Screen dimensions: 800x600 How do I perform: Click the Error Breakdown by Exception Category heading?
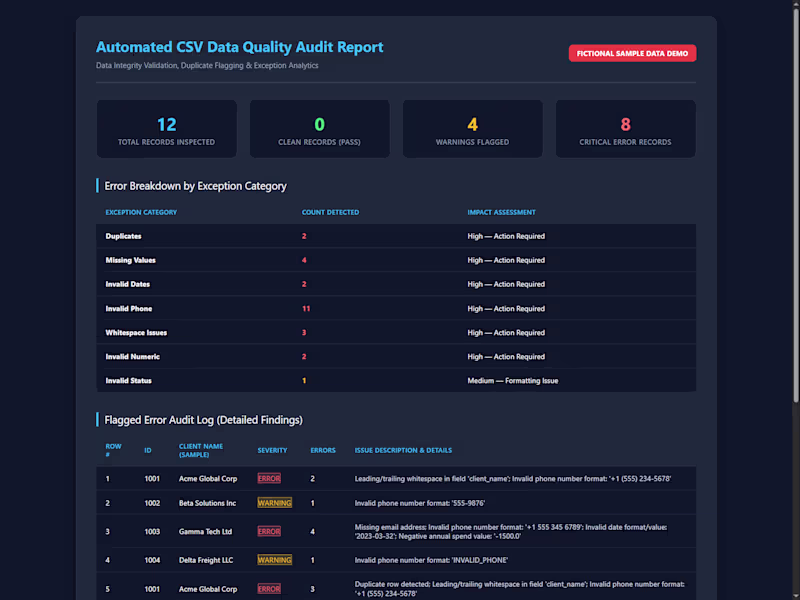point(195,186)
